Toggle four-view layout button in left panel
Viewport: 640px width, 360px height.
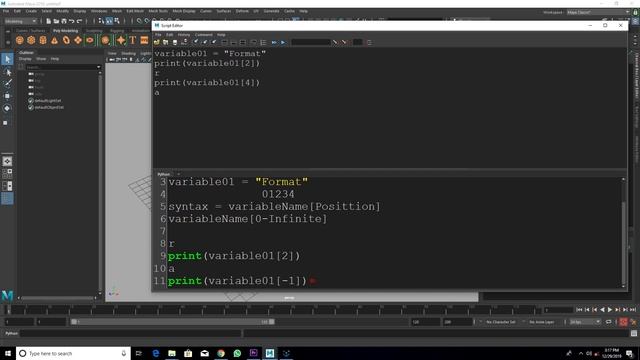[x=7, y=173]
